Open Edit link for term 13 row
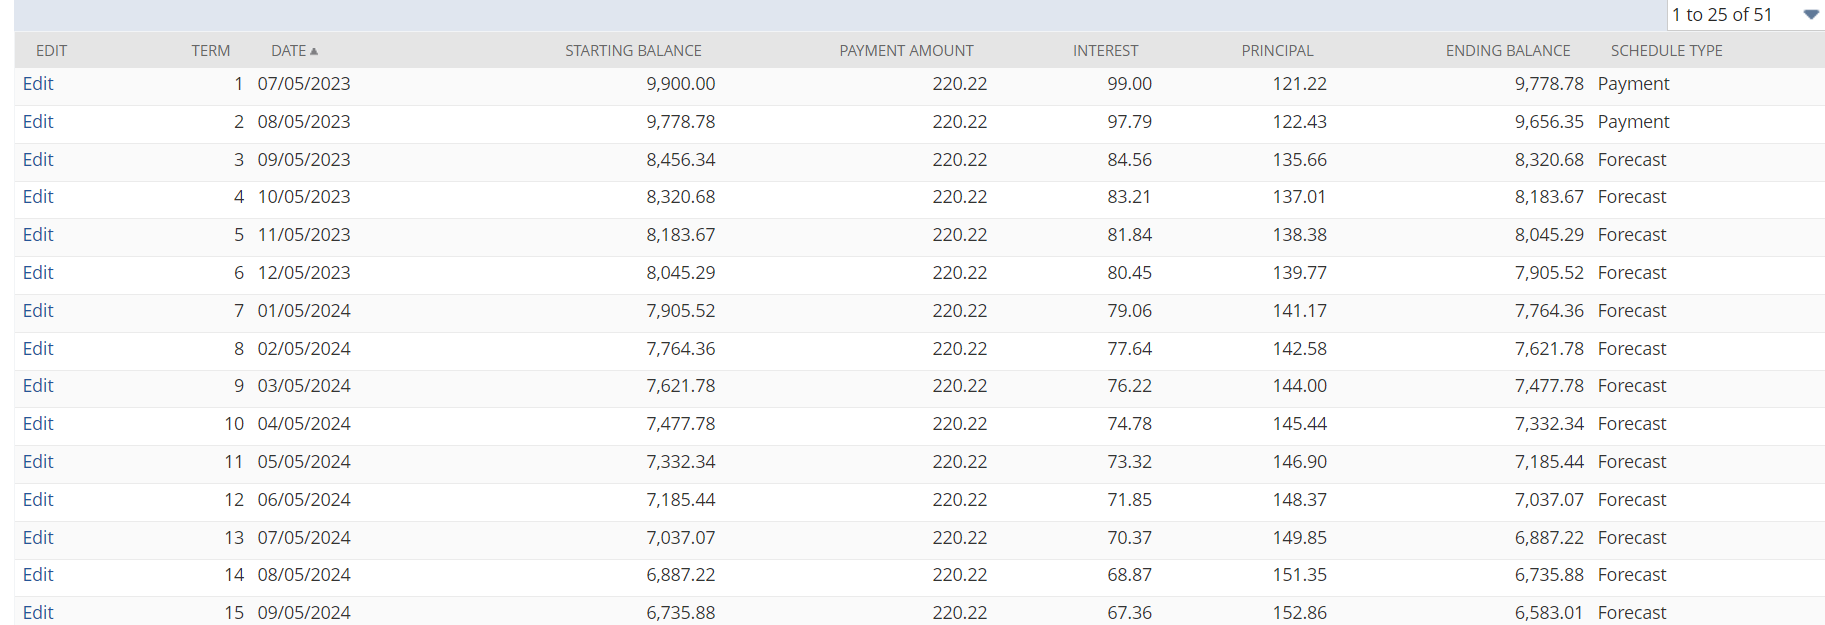The width and height of the screenshot is (1825, 625). pos(38,538)
